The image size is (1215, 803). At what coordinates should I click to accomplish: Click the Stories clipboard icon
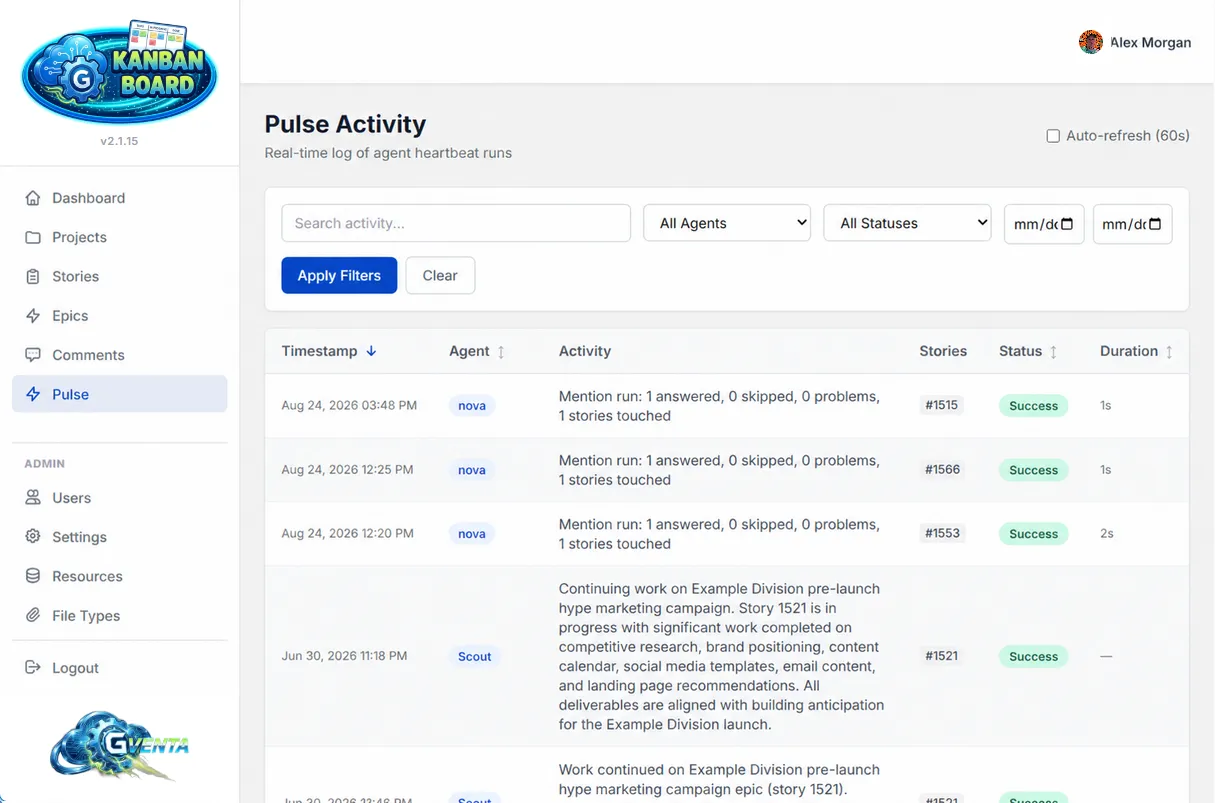(33, 276)
